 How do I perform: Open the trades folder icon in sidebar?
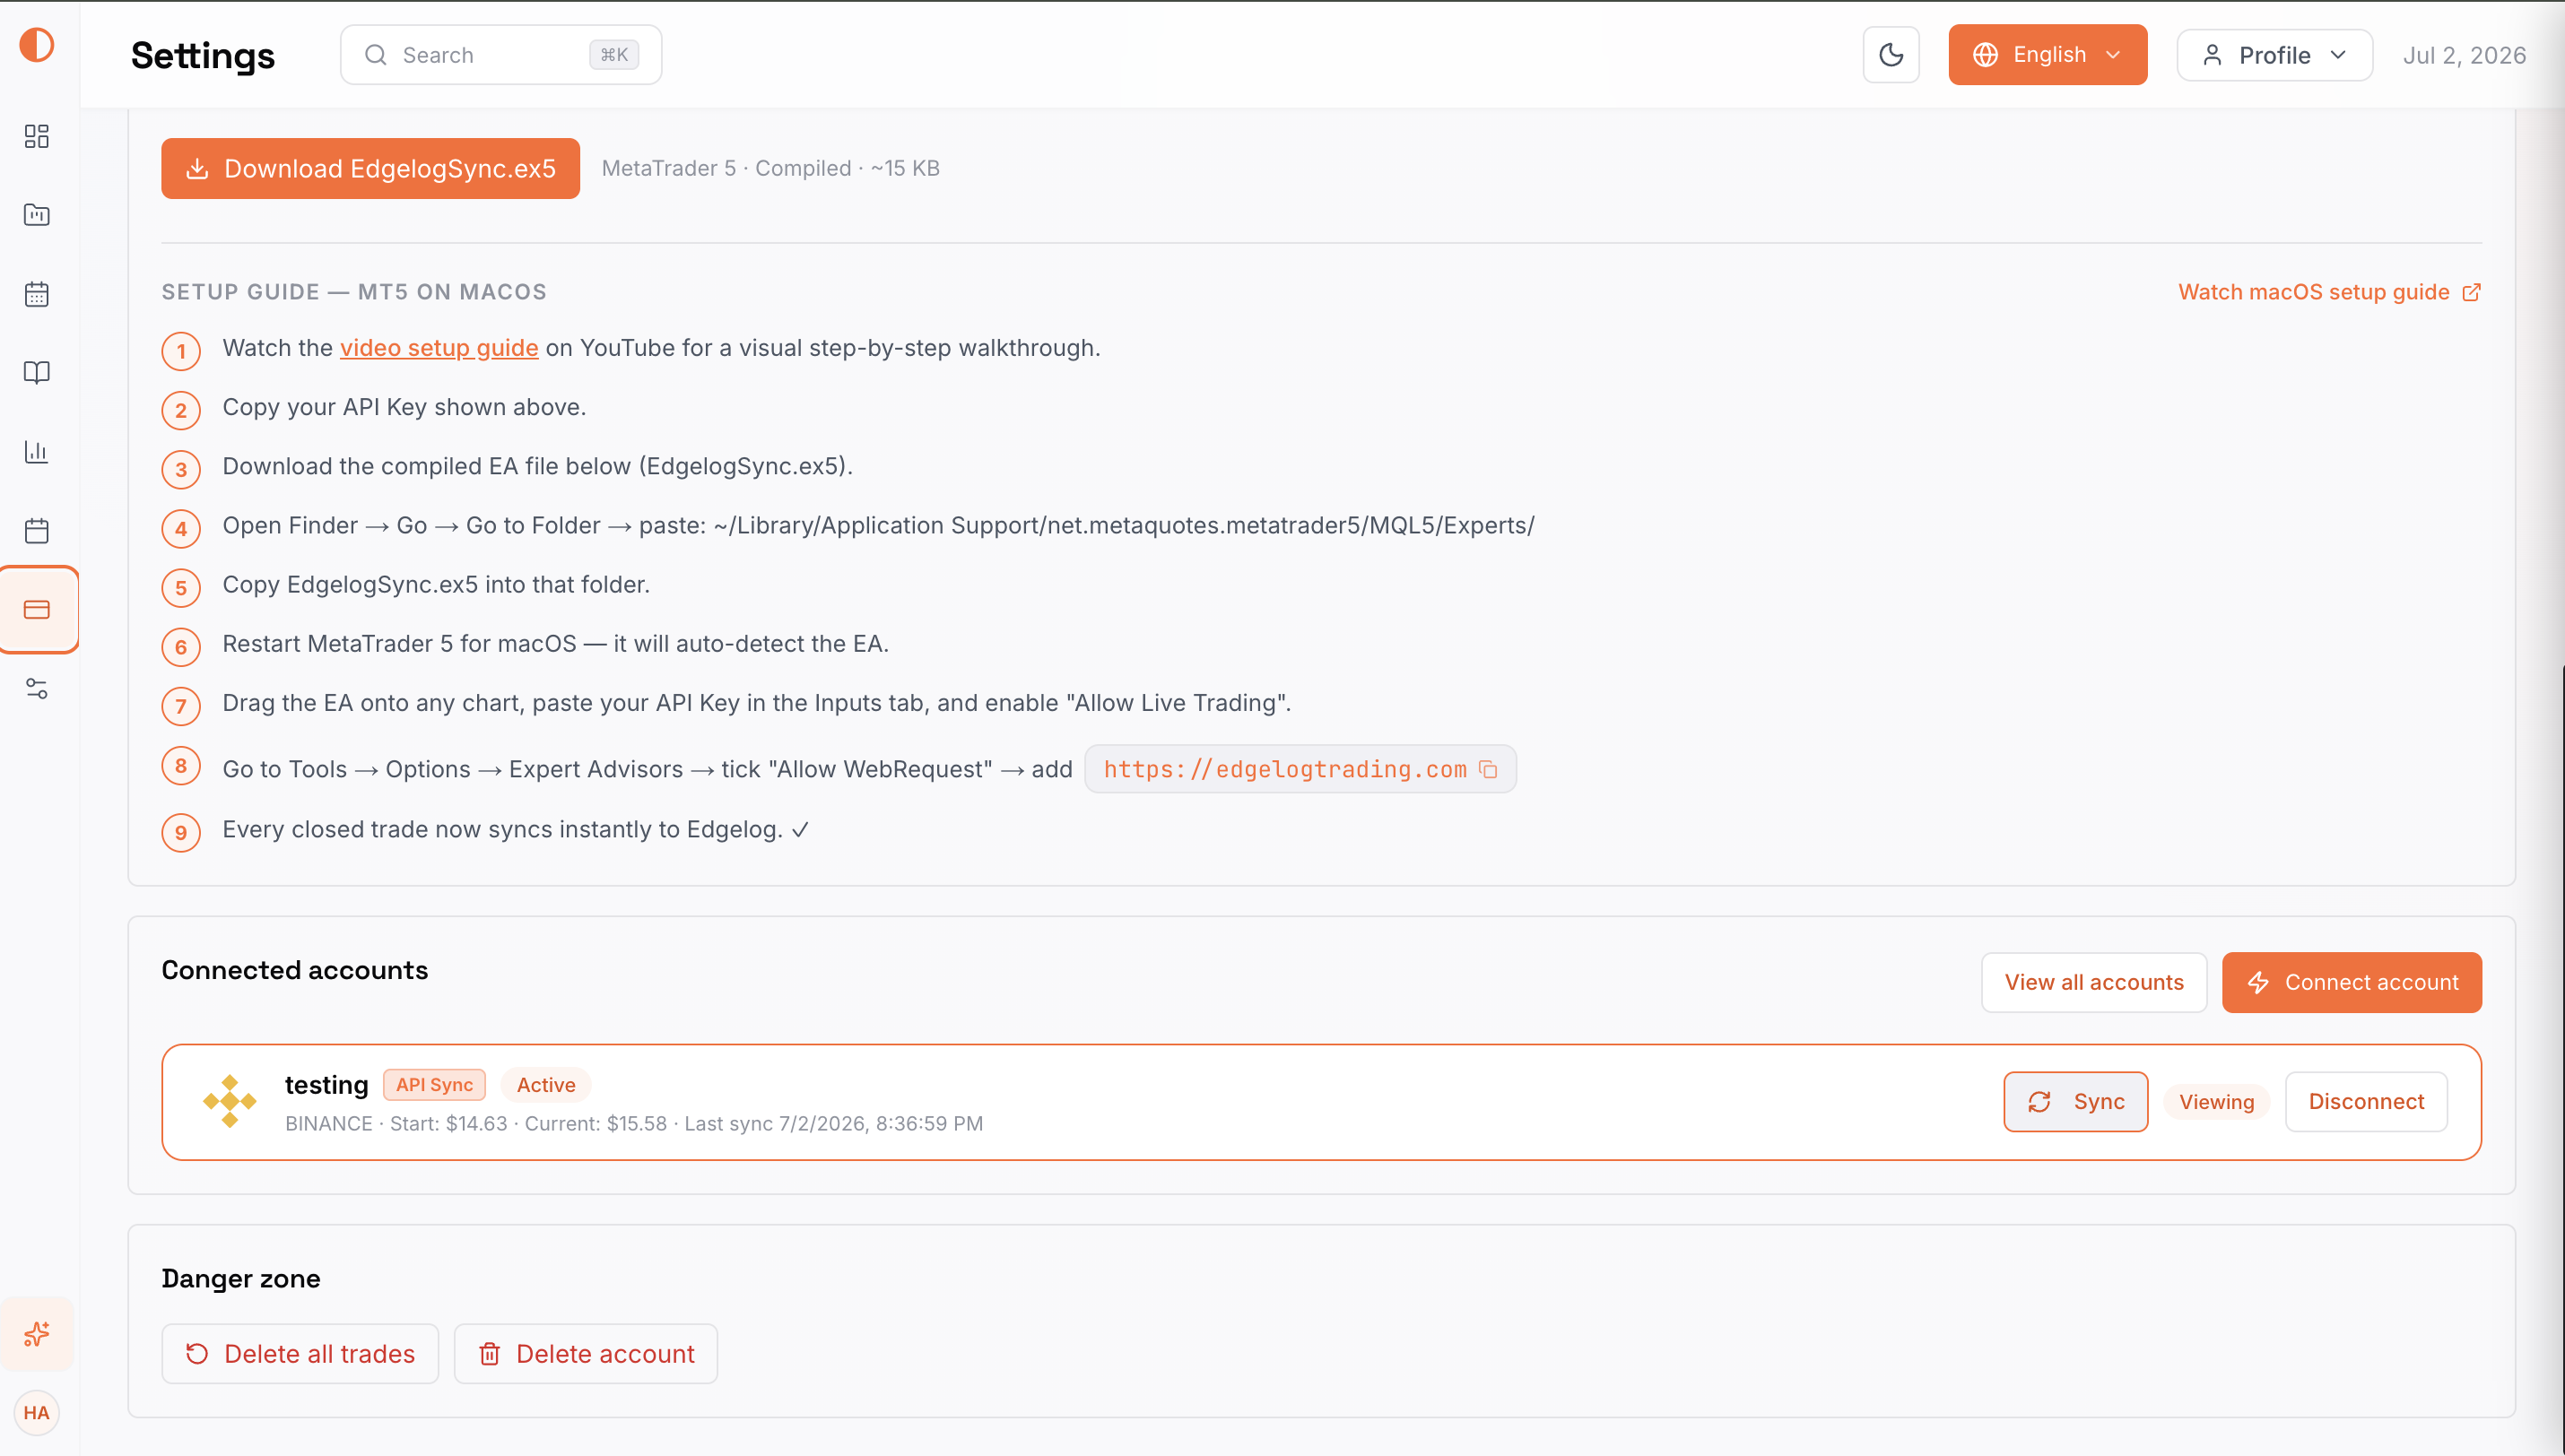click(x=37, y=215)
